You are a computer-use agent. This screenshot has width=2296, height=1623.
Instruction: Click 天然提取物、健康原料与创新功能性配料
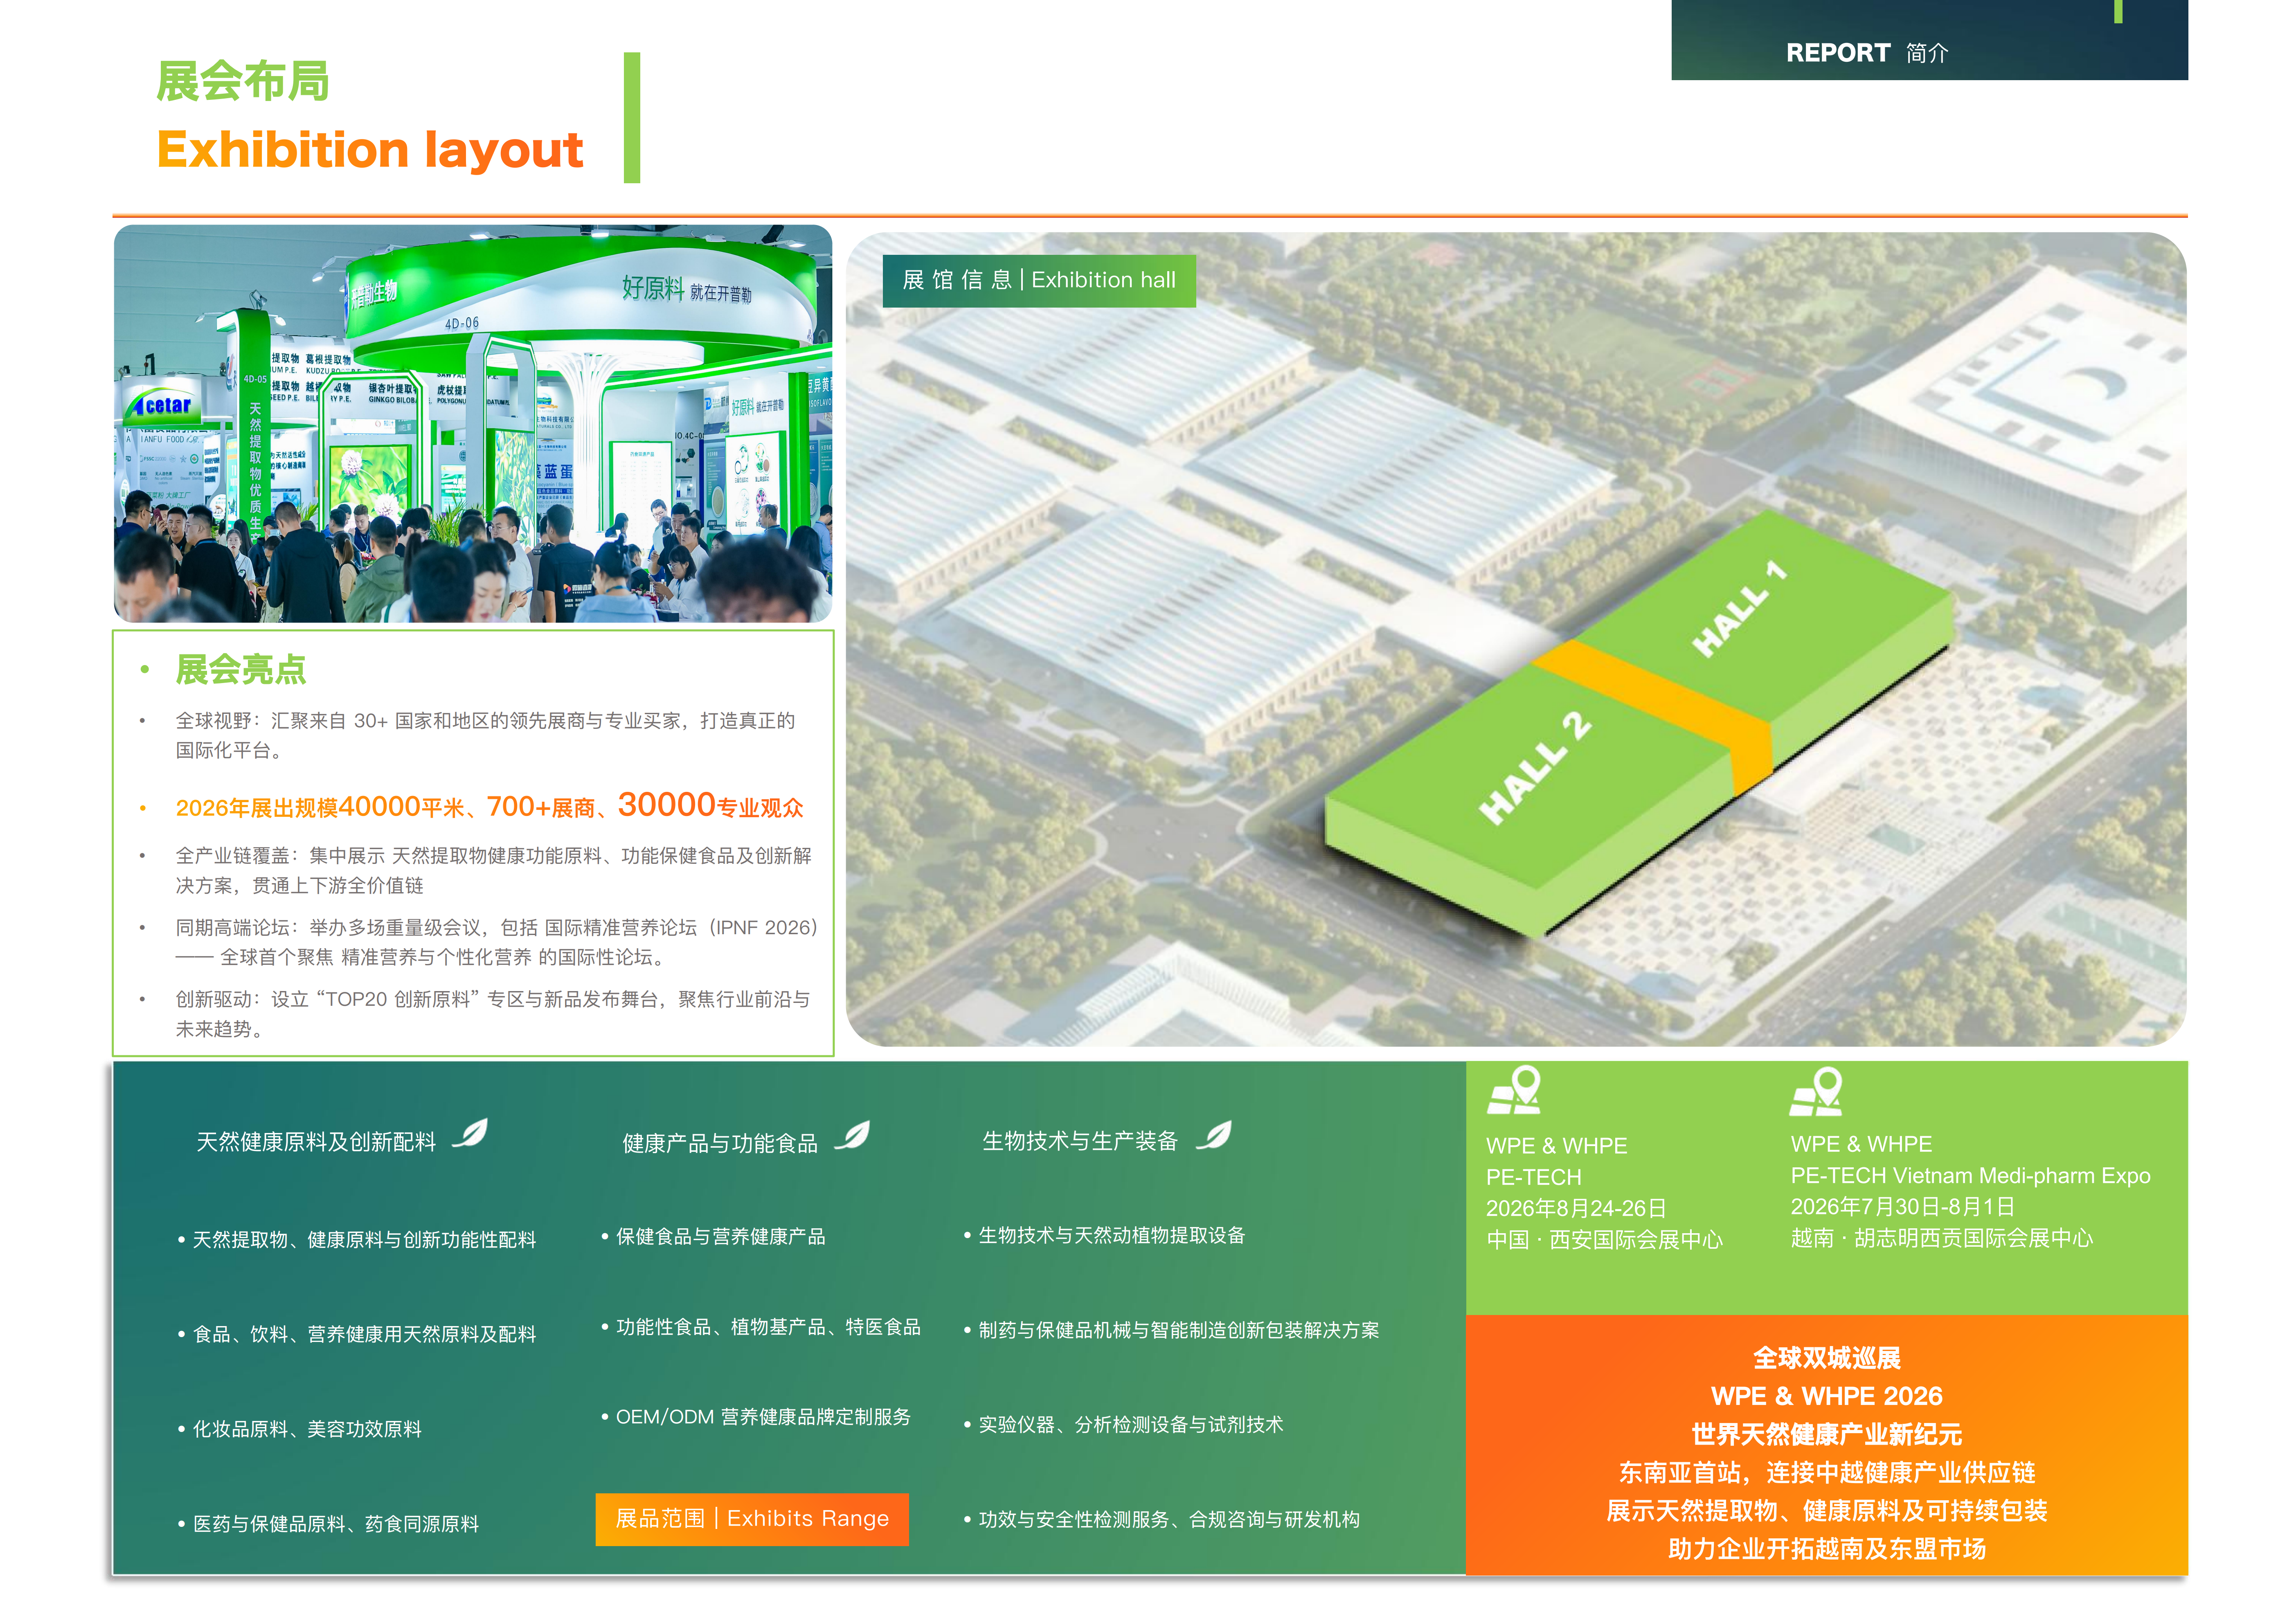pos(364,1240)
